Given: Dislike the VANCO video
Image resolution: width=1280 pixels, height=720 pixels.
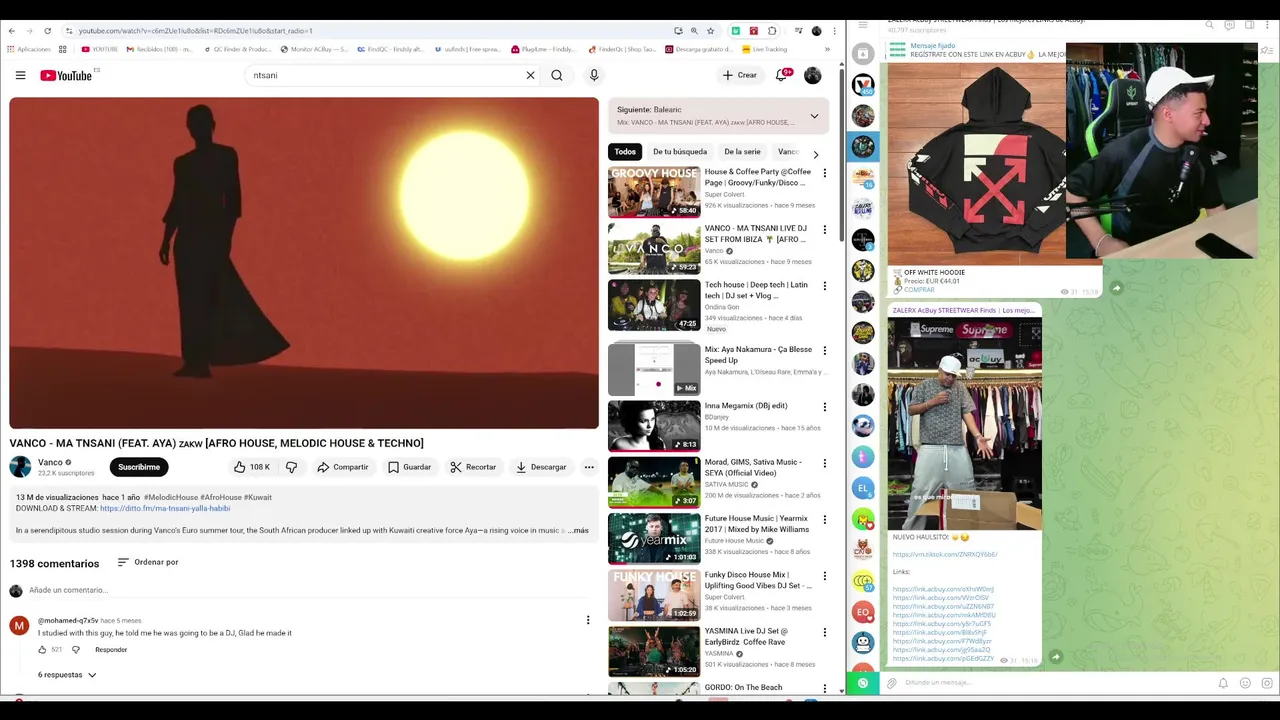Looking at the screenshot, I should point(291,467).
